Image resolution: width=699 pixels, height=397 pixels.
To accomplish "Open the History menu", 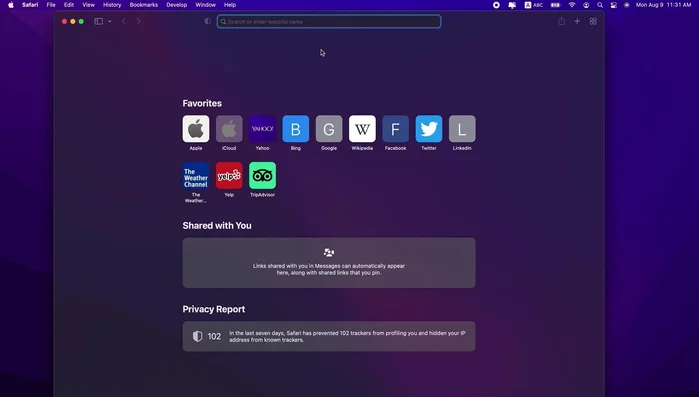I will click(112, 5).
